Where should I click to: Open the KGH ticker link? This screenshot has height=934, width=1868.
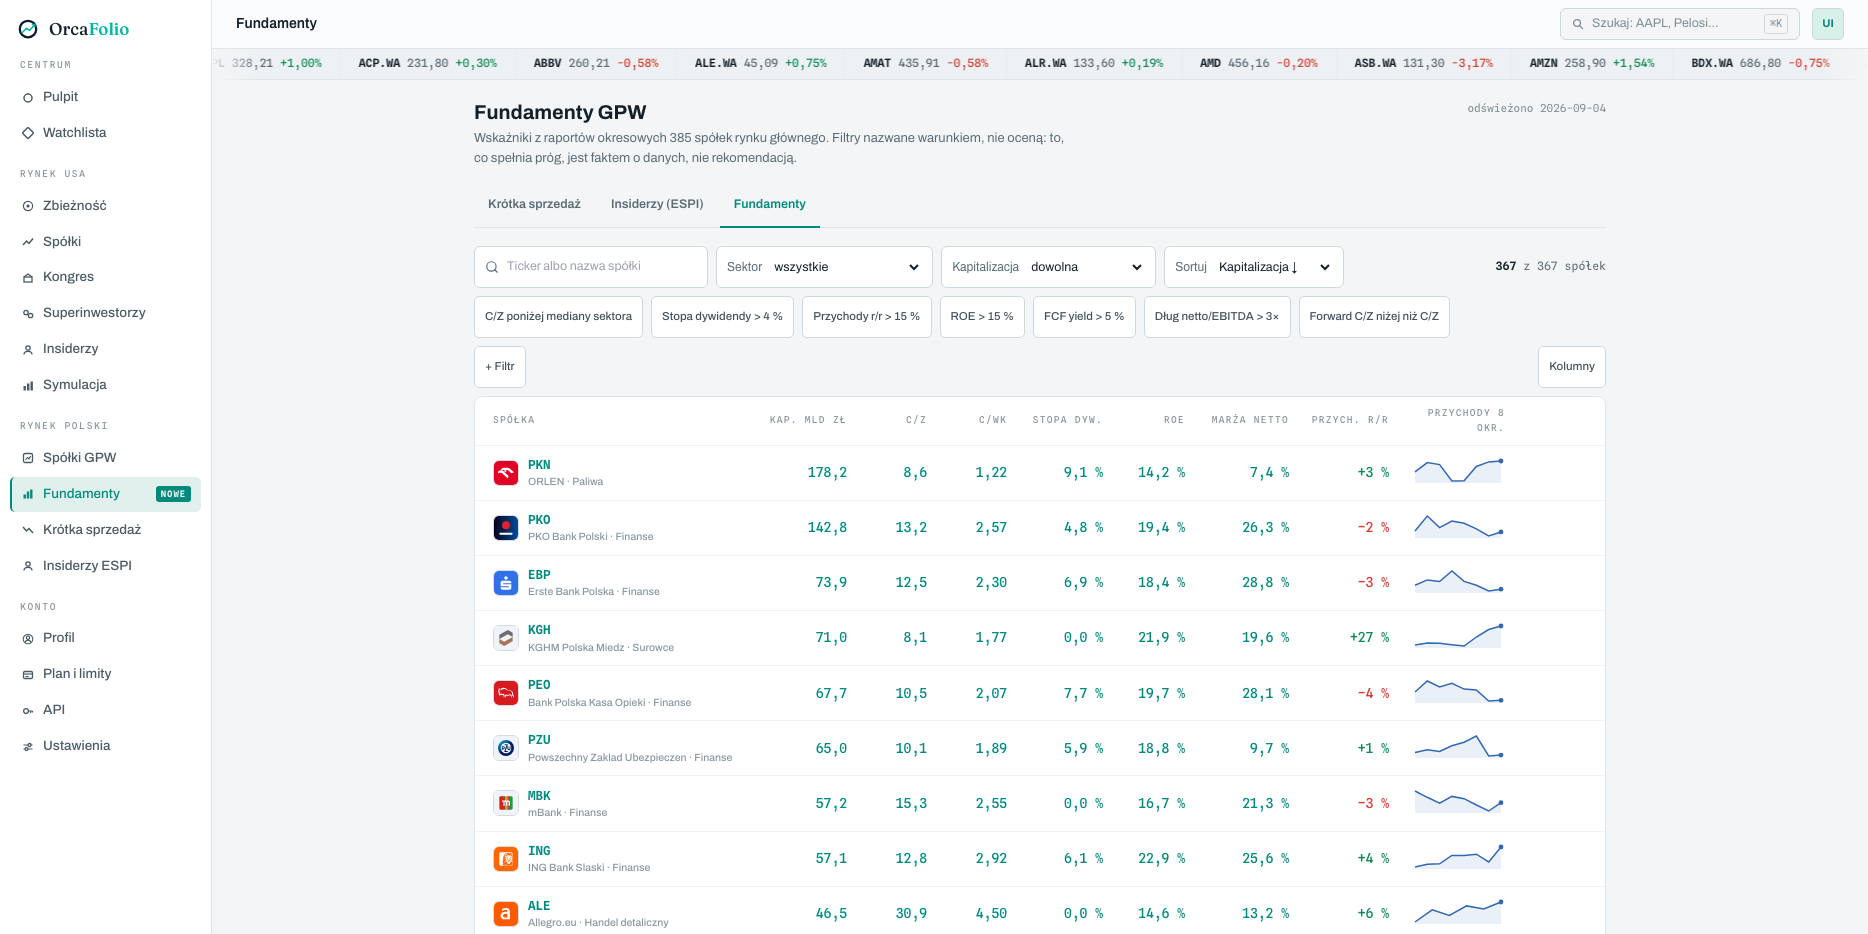[x=539, y=630]
